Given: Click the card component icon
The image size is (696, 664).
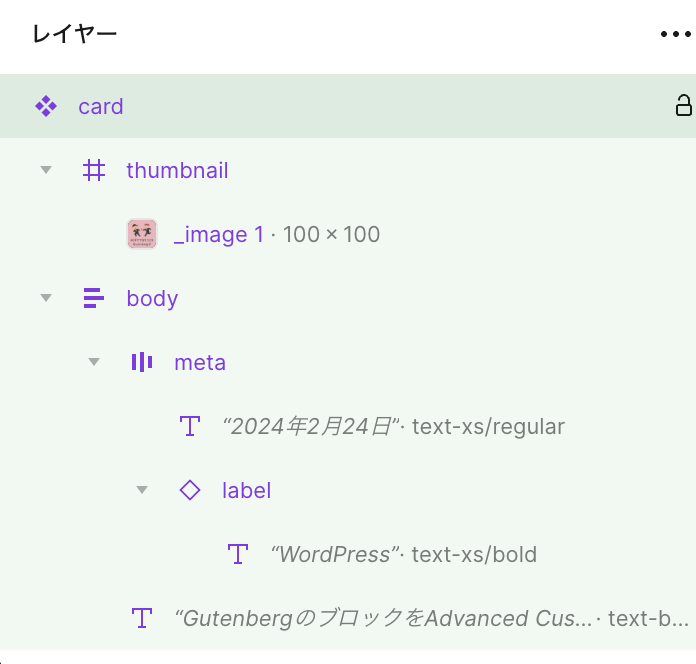Looking at the screenshot, I should (45, 106).
